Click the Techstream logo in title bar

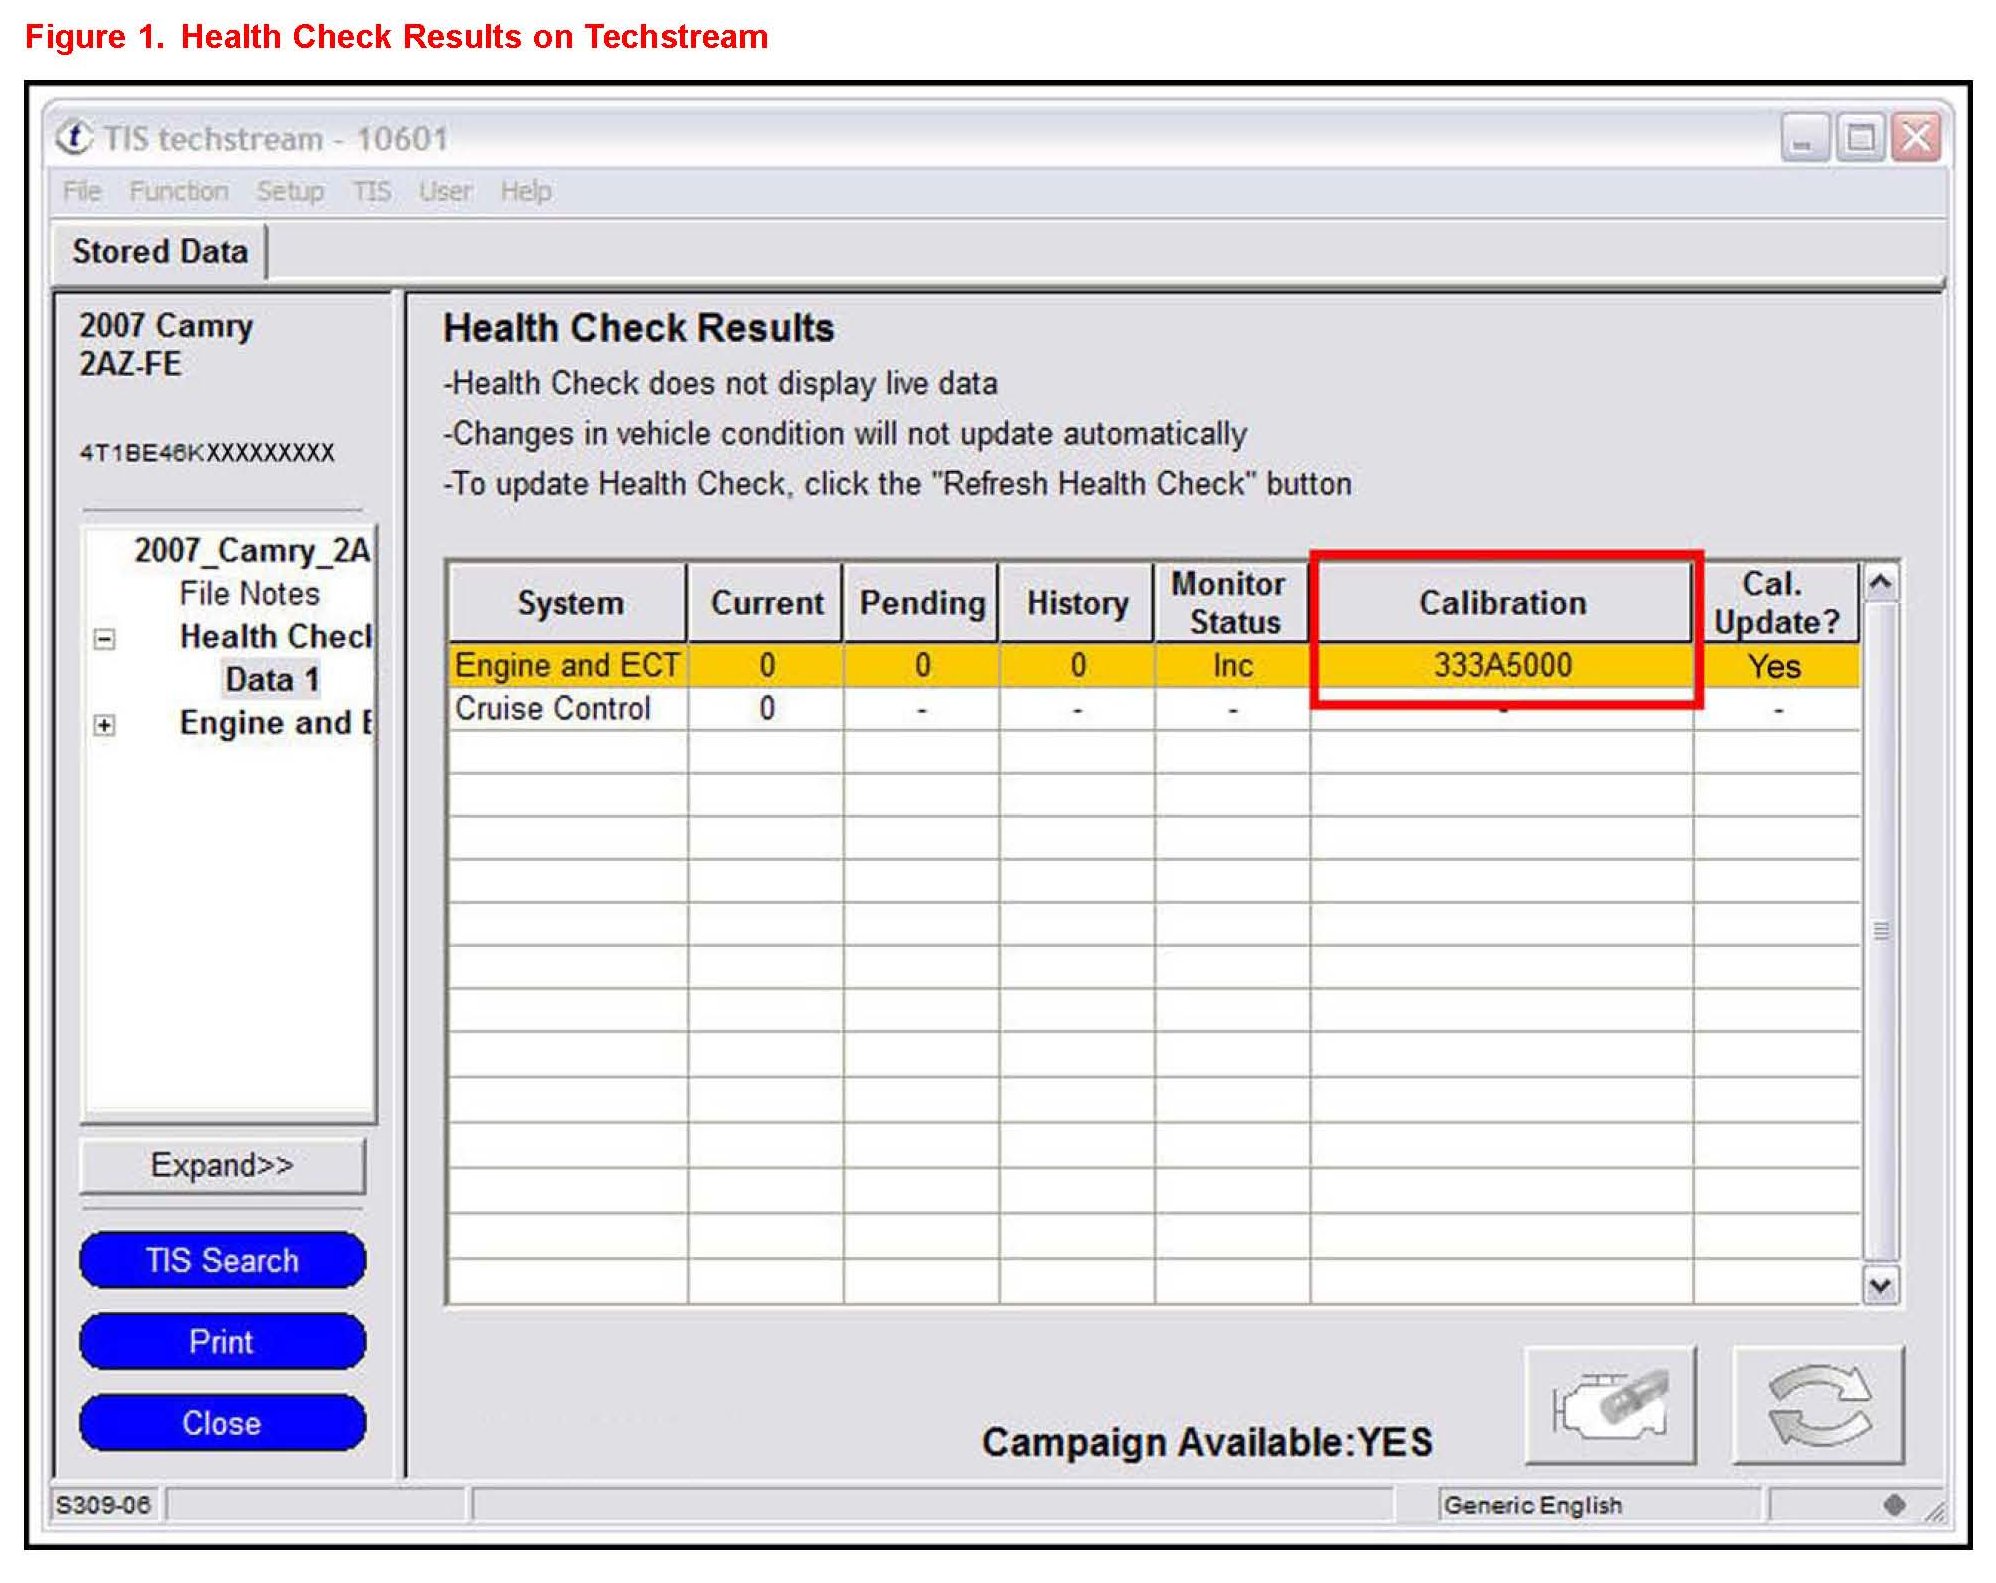(x=74, y=137)
